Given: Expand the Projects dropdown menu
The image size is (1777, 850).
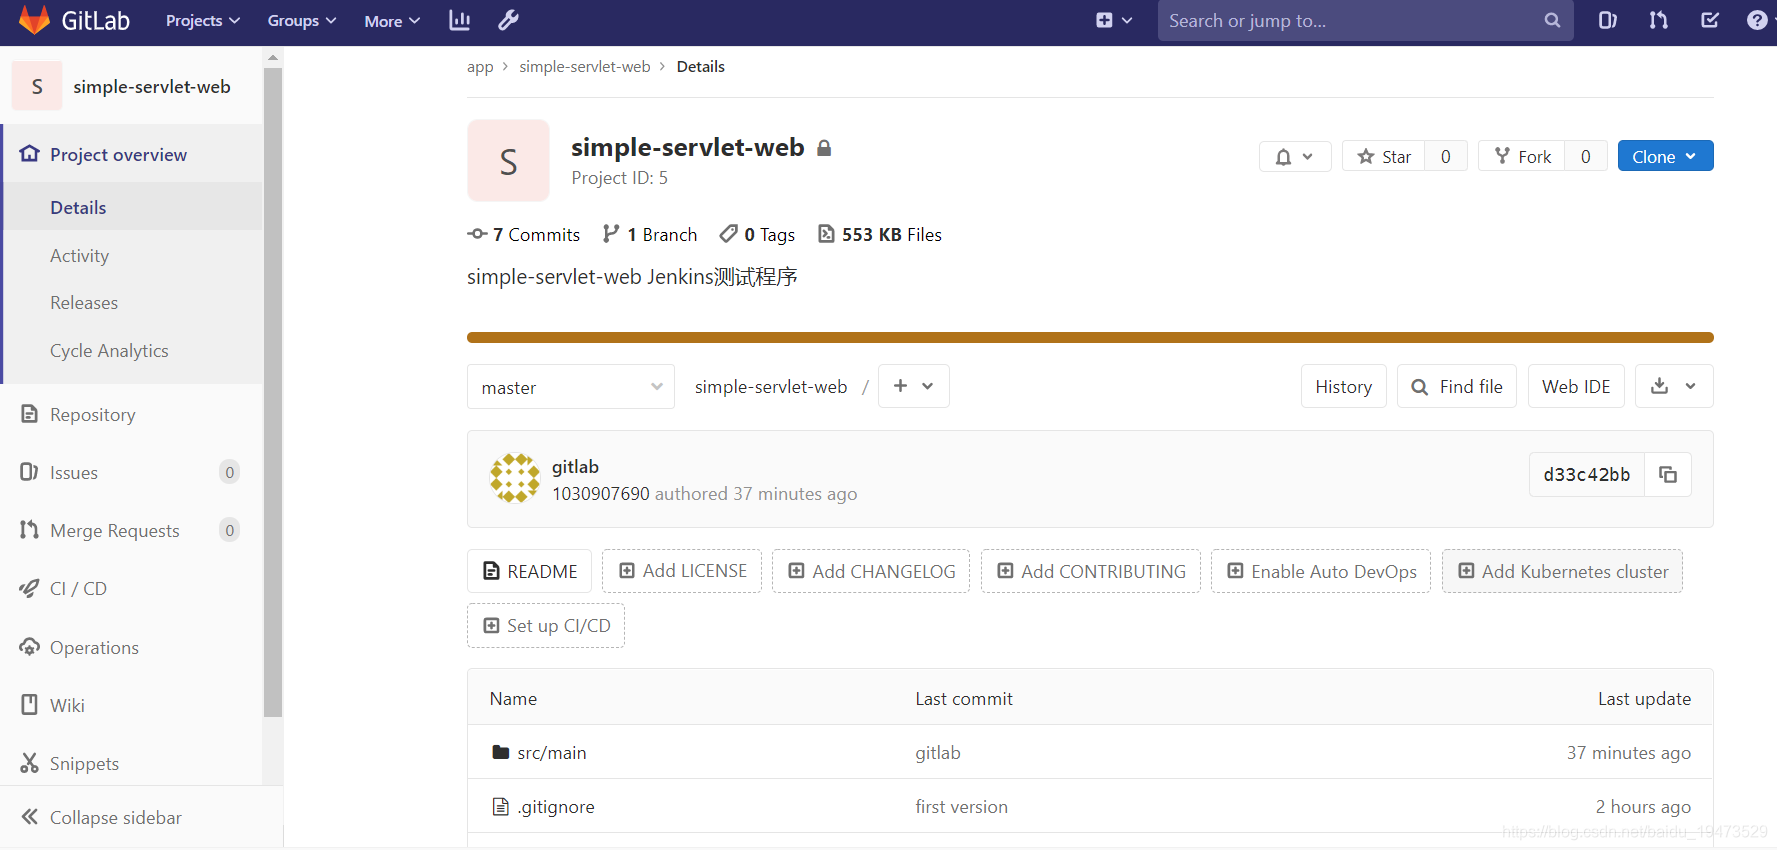Looking at the screenshot, I should (x=203, y=20).
